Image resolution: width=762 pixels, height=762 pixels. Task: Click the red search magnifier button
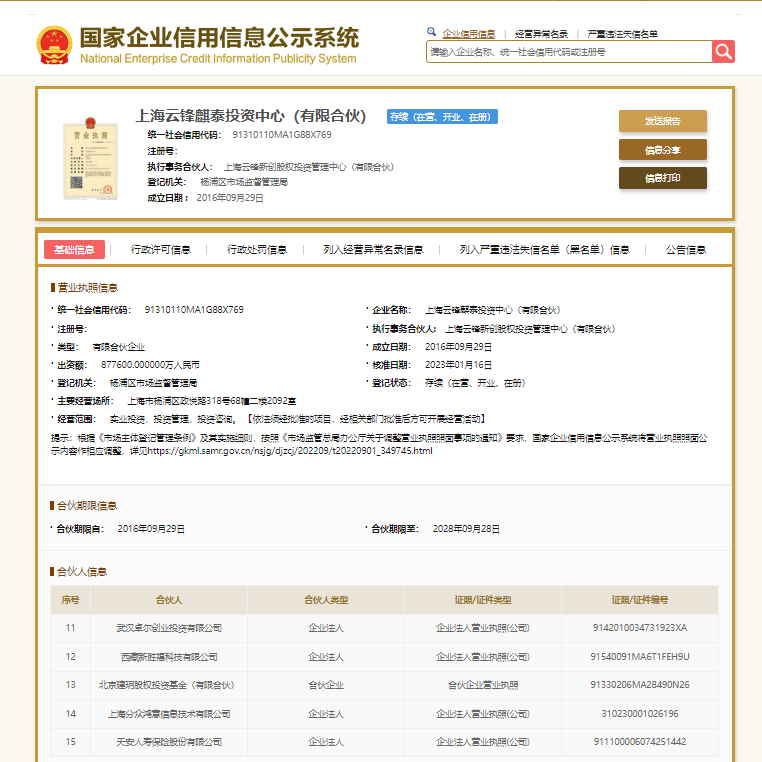723,52
